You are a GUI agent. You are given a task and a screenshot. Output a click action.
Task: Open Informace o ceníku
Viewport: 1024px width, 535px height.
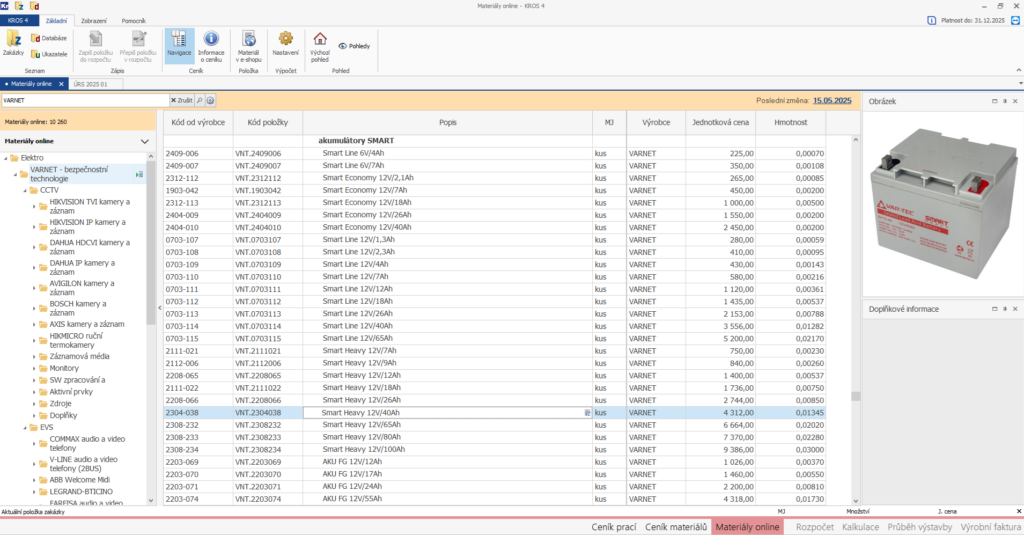[x=211, y=46]
